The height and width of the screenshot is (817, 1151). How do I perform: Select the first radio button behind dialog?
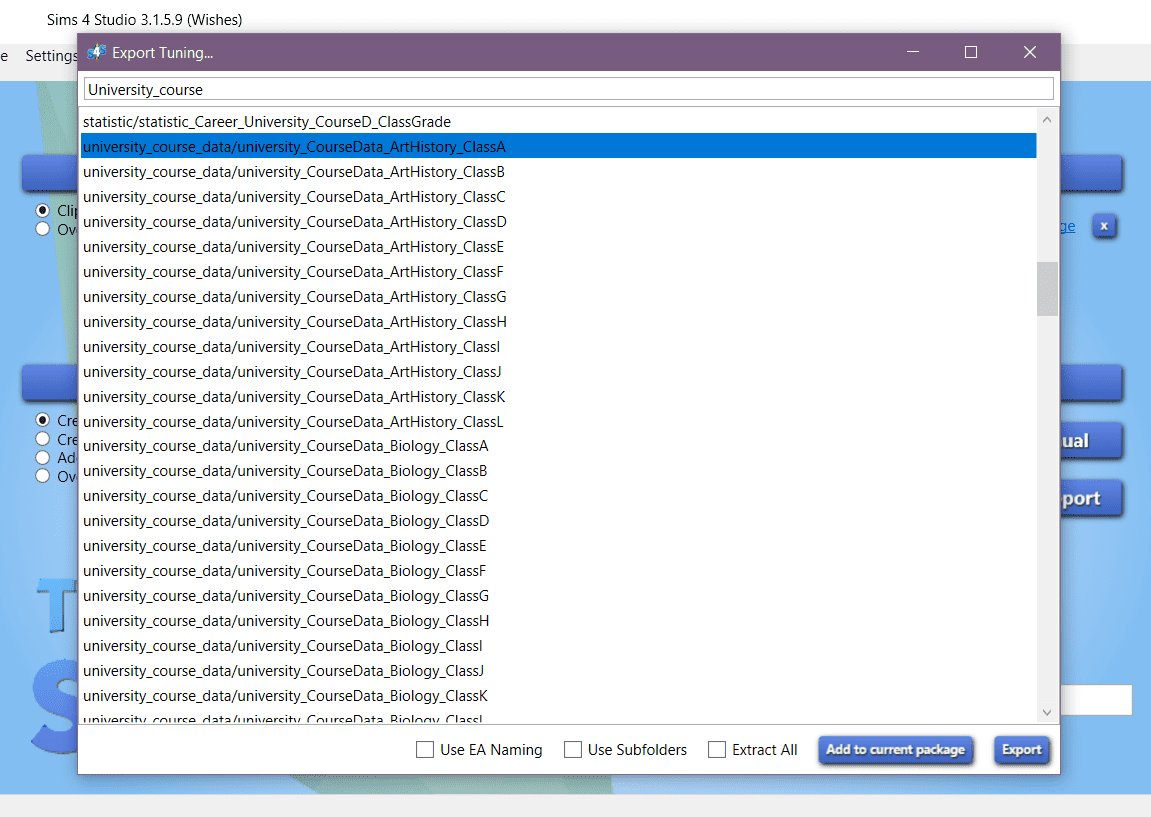[x=42, y=211]
